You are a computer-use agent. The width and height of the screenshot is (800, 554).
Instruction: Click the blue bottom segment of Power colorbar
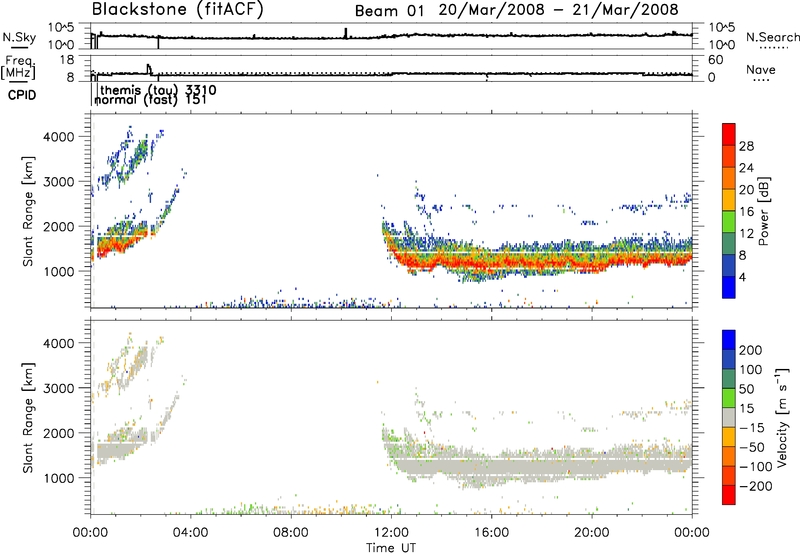729,287
